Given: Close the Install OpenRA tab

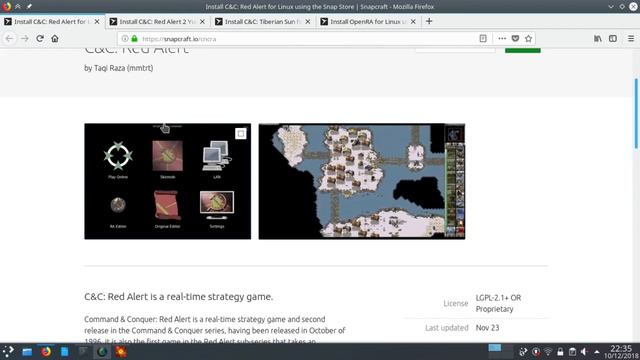Looking at the screenshot, I should (x=413, y=22).
